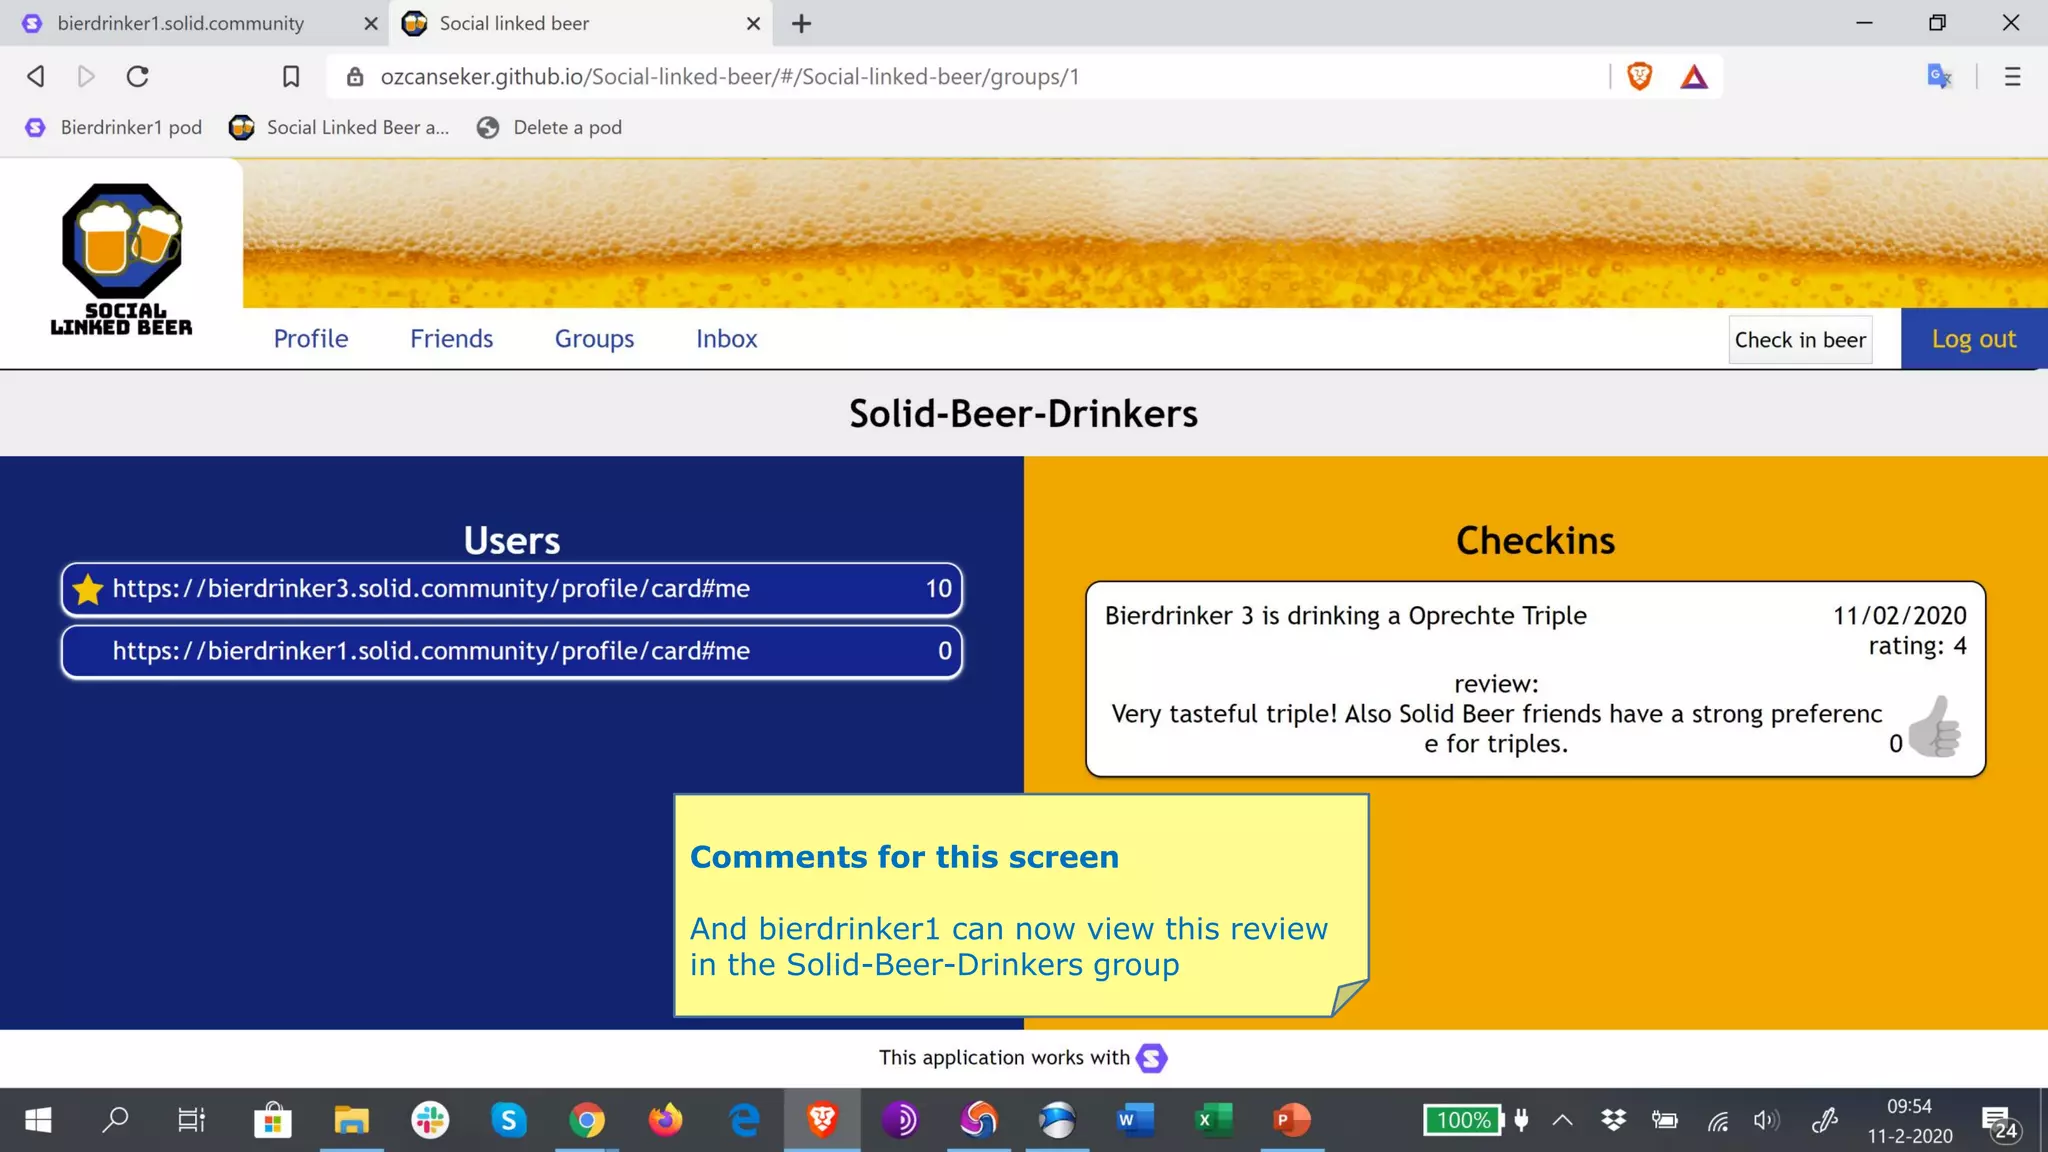Click the Google Translate extension icon
2048x1152 pixels.
[1940, 76]
